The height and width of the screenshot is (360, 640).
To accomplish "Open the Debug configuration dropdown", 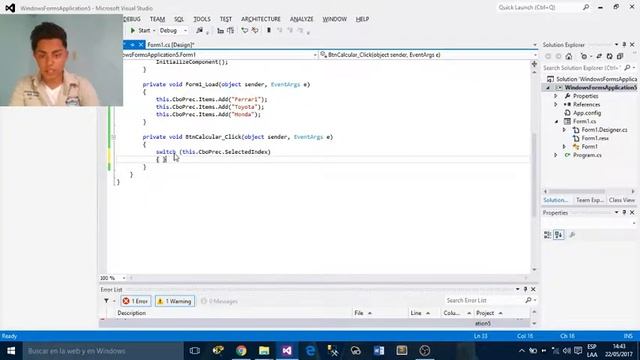I will (173, 31).
